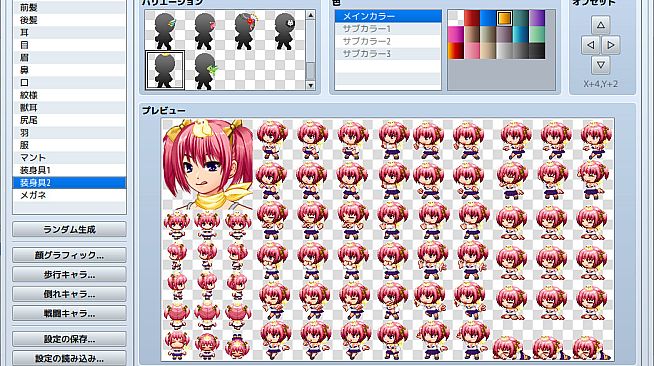Open the 戦闘キャラ... export button

pos(69,313)
